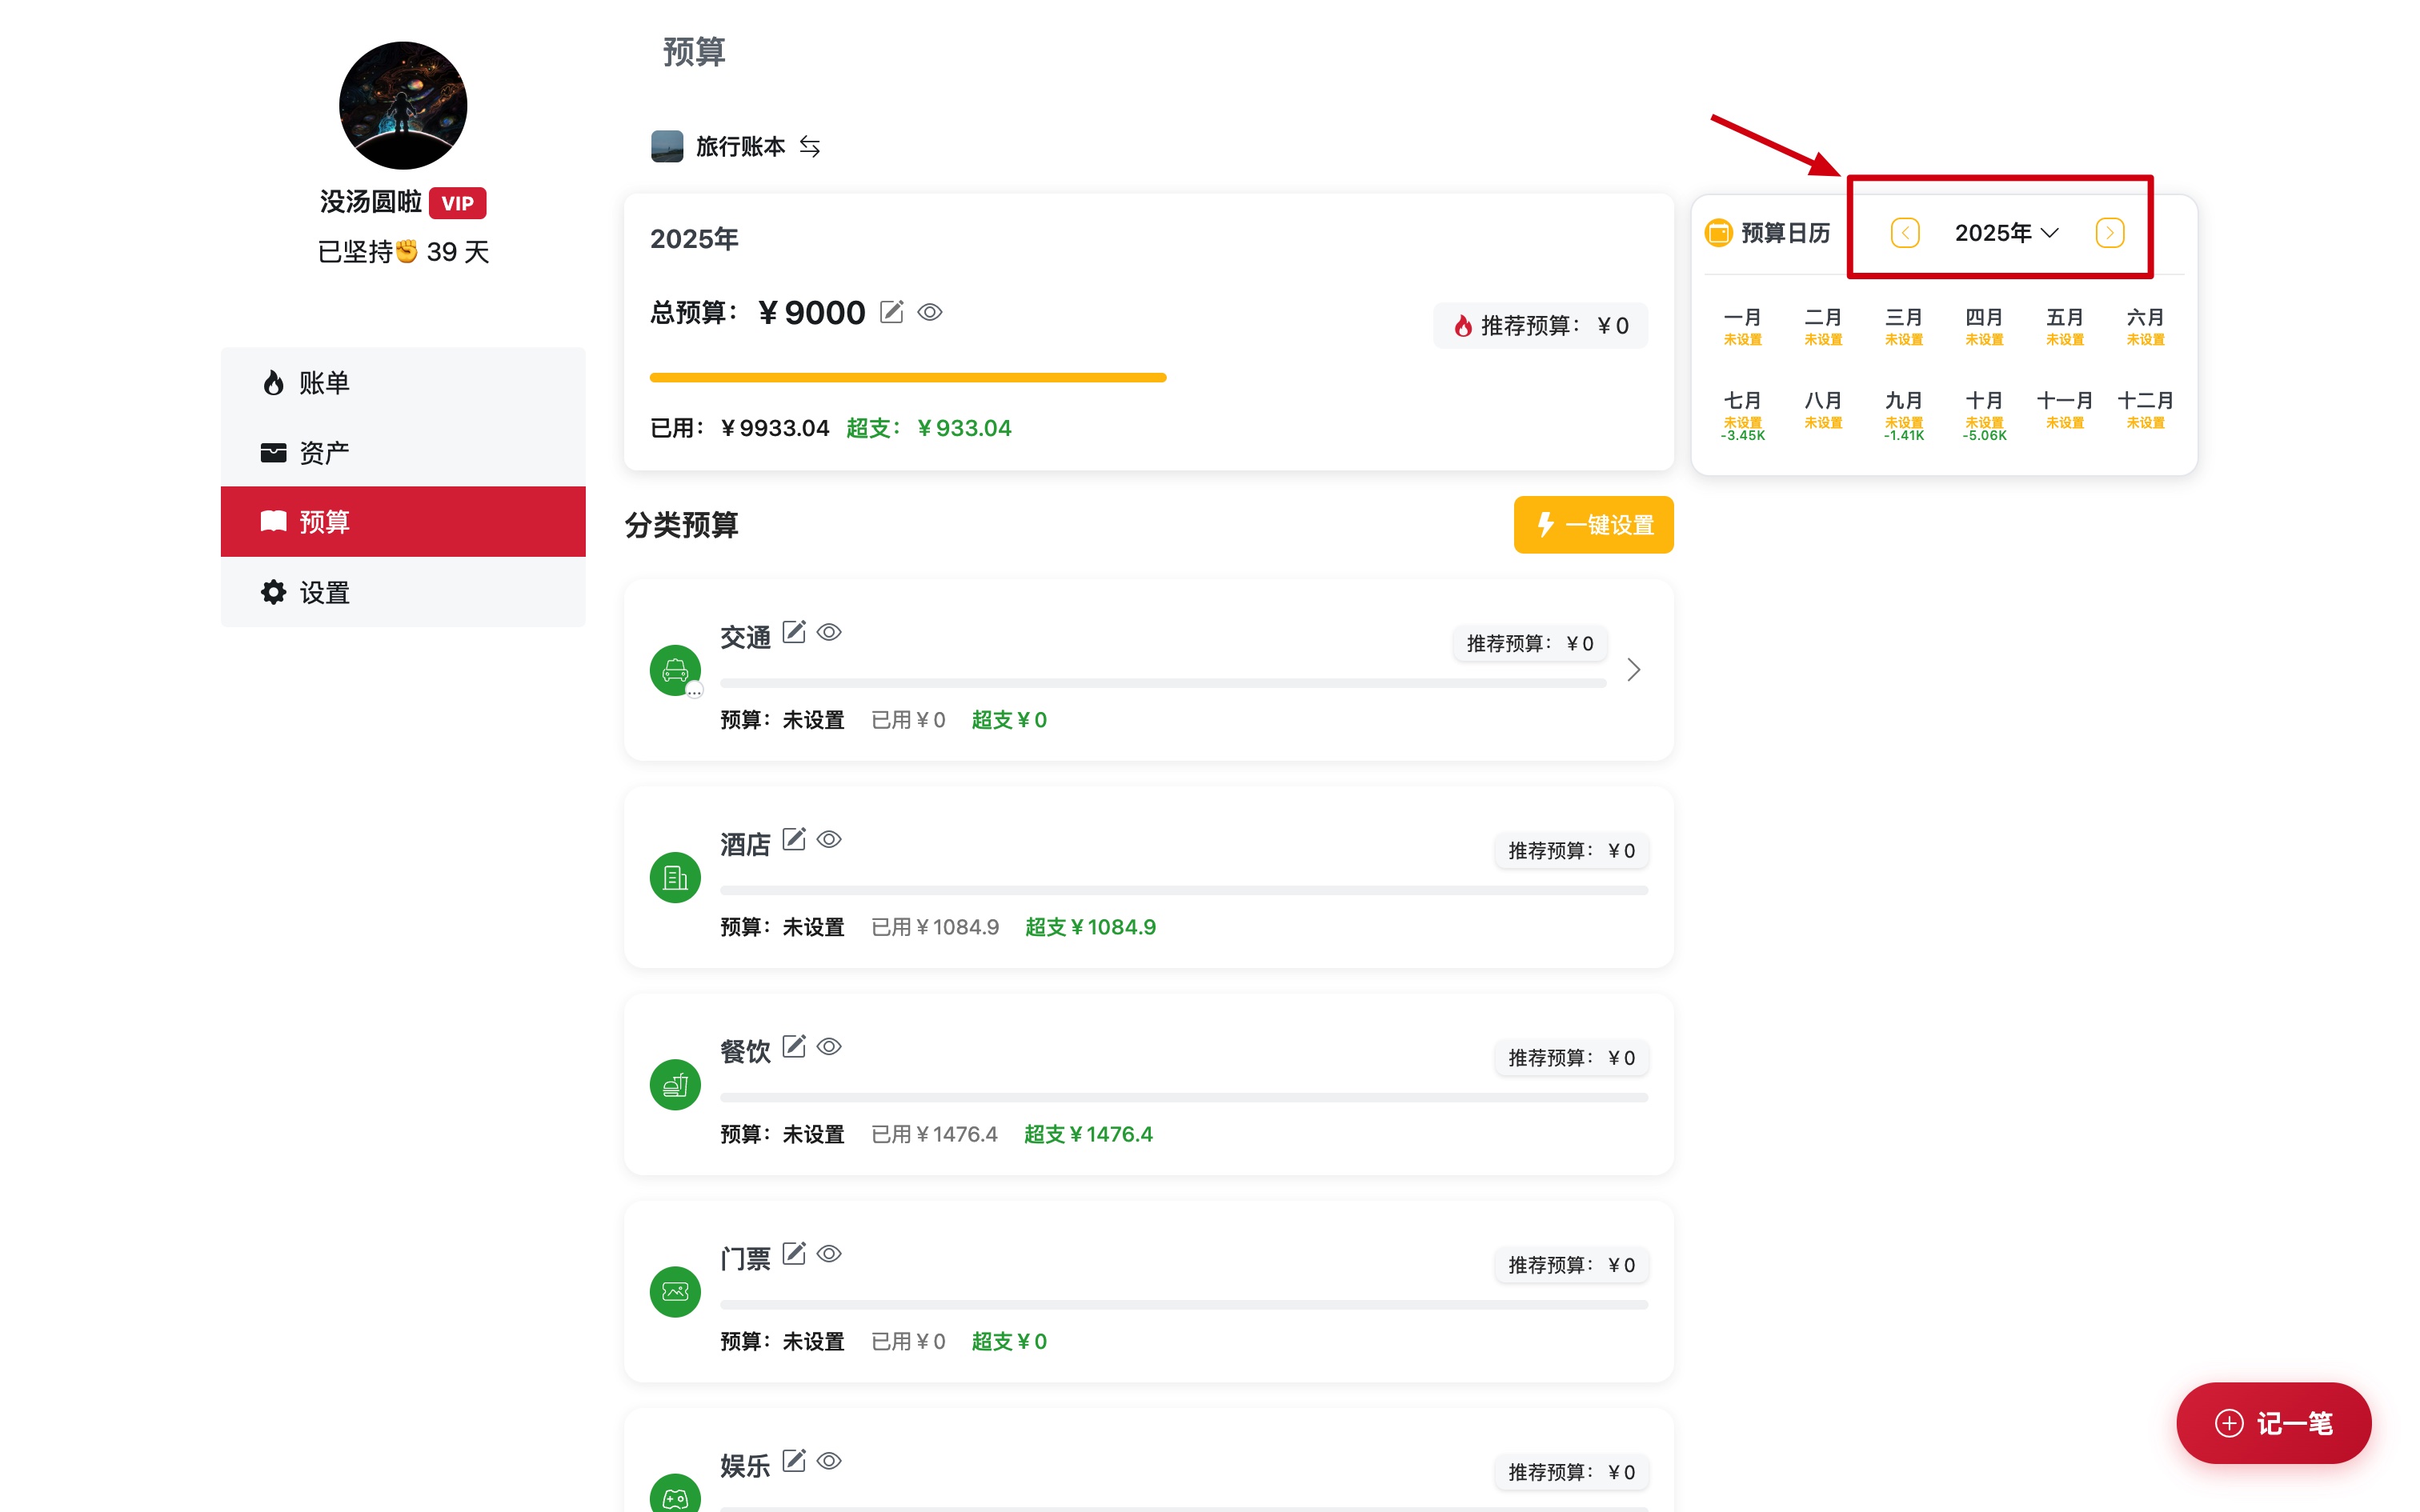This screenshot has width=2420, height=1512.
Task: Go to previous year with left chevron
Action: point(1905,232)
